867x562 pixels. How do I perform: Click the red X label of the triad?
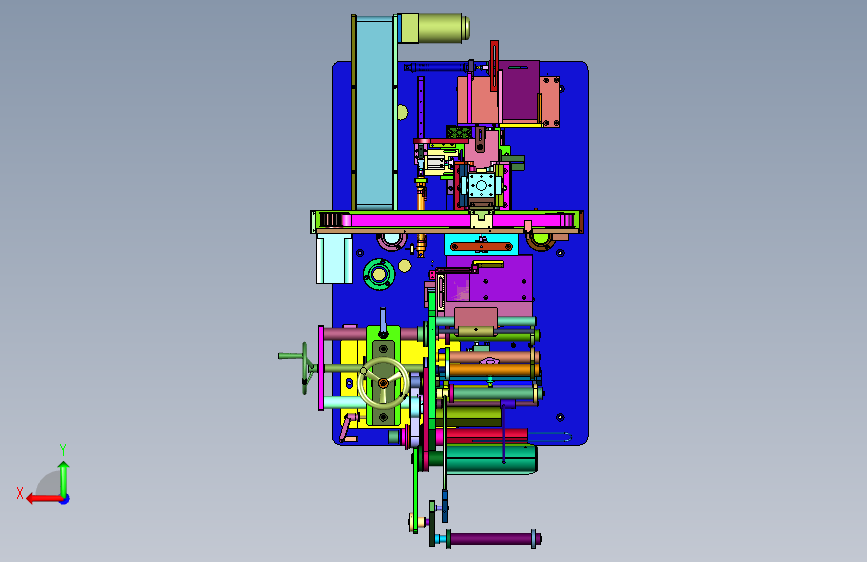point(20,493)
